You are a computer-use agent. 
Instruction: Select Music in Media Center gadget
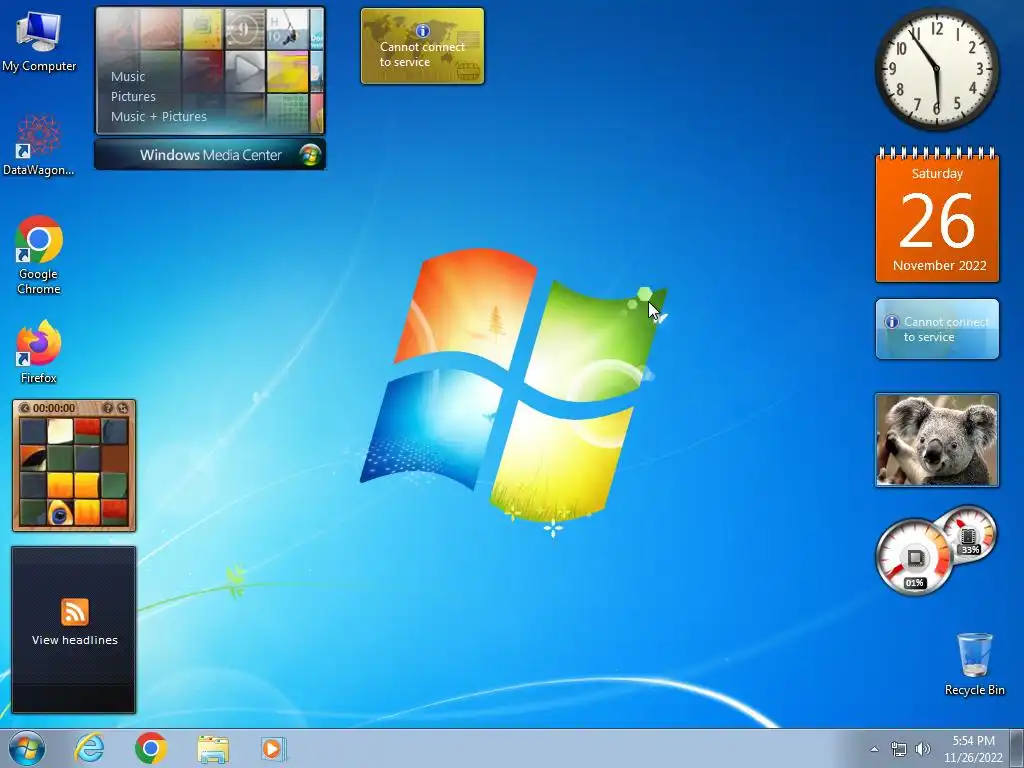pos(127,76)
